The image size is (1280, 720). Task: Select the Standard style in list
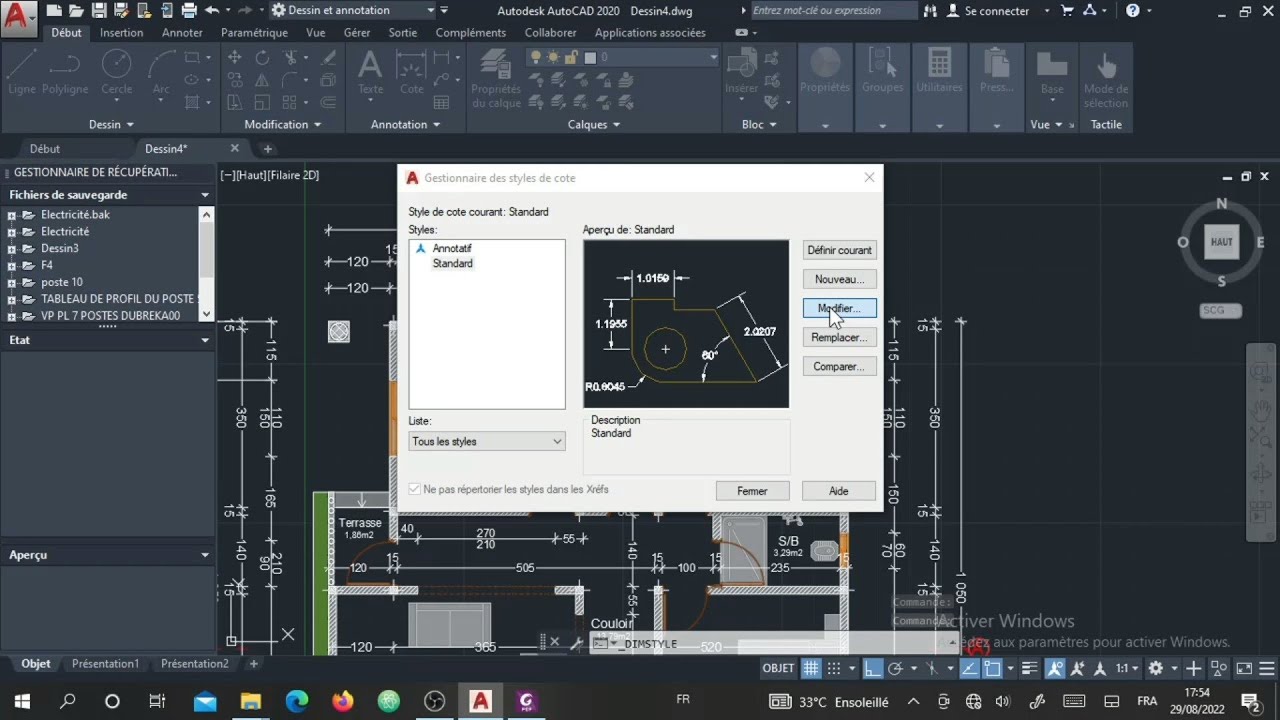(453, 263)
